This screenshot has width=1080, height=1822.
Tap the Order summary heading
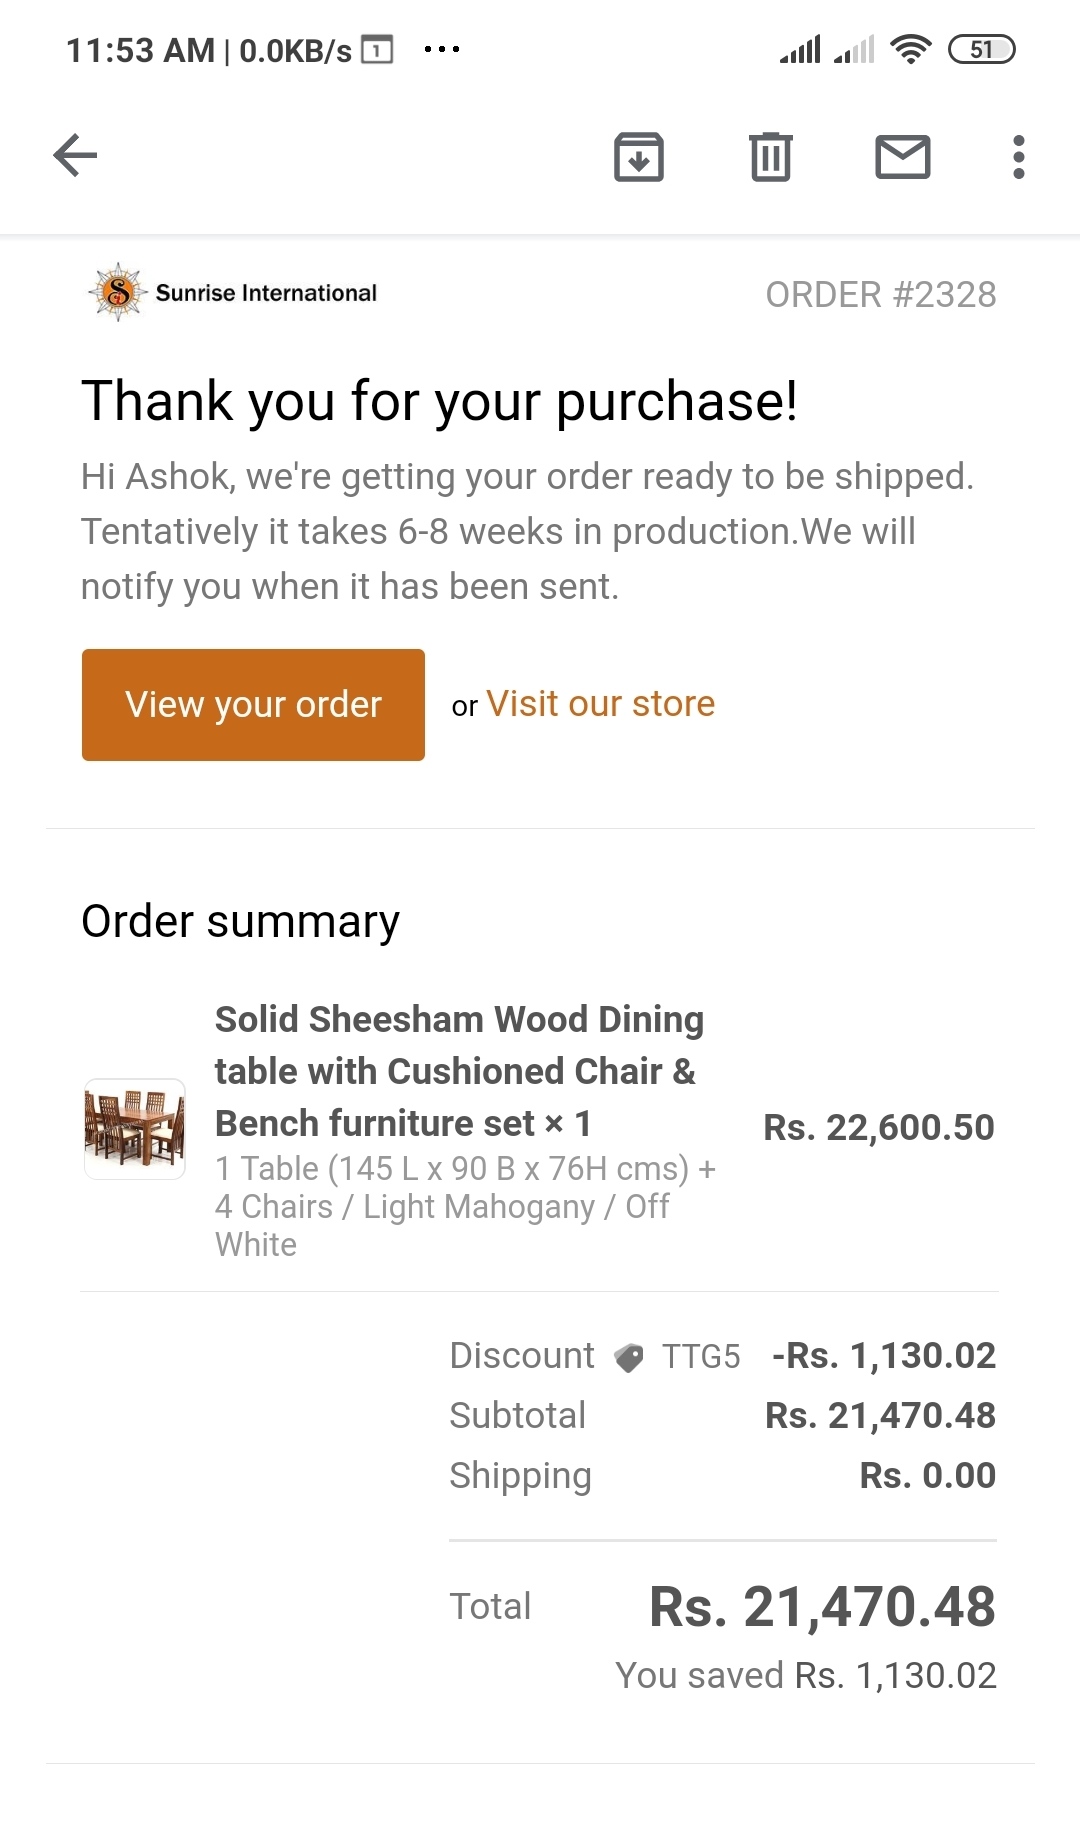pyautogui.click(x=240, y=921)
